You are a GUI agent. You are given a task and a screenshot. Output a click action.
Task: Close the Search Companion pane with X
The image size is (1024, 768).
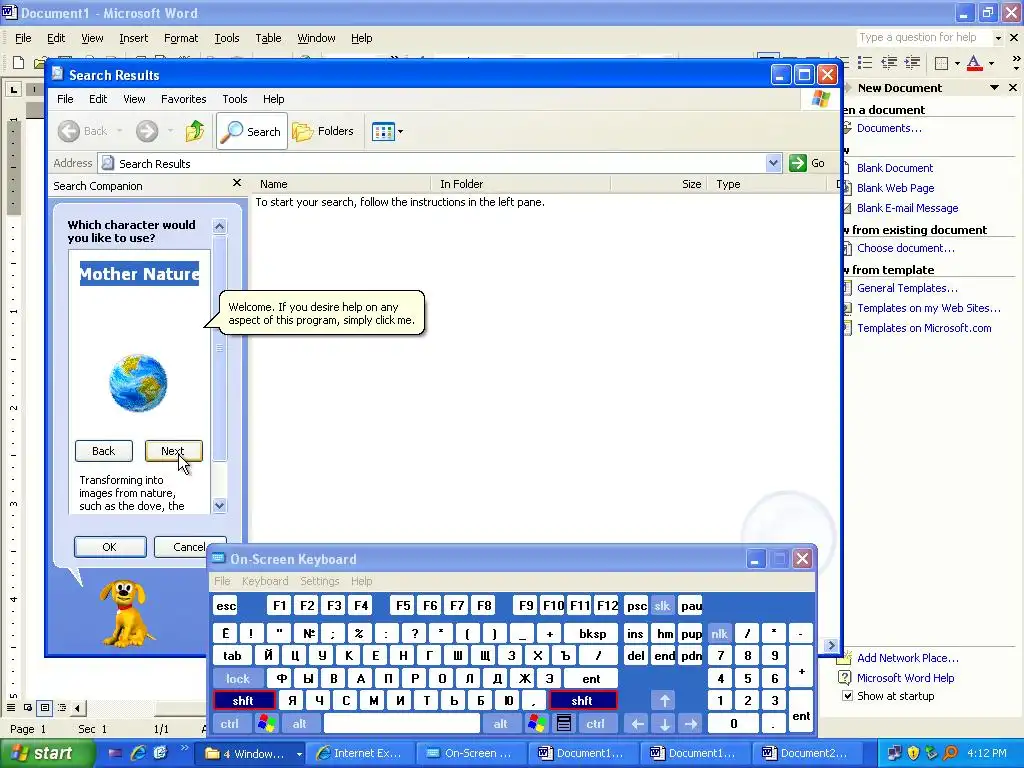tap(236, 184)
